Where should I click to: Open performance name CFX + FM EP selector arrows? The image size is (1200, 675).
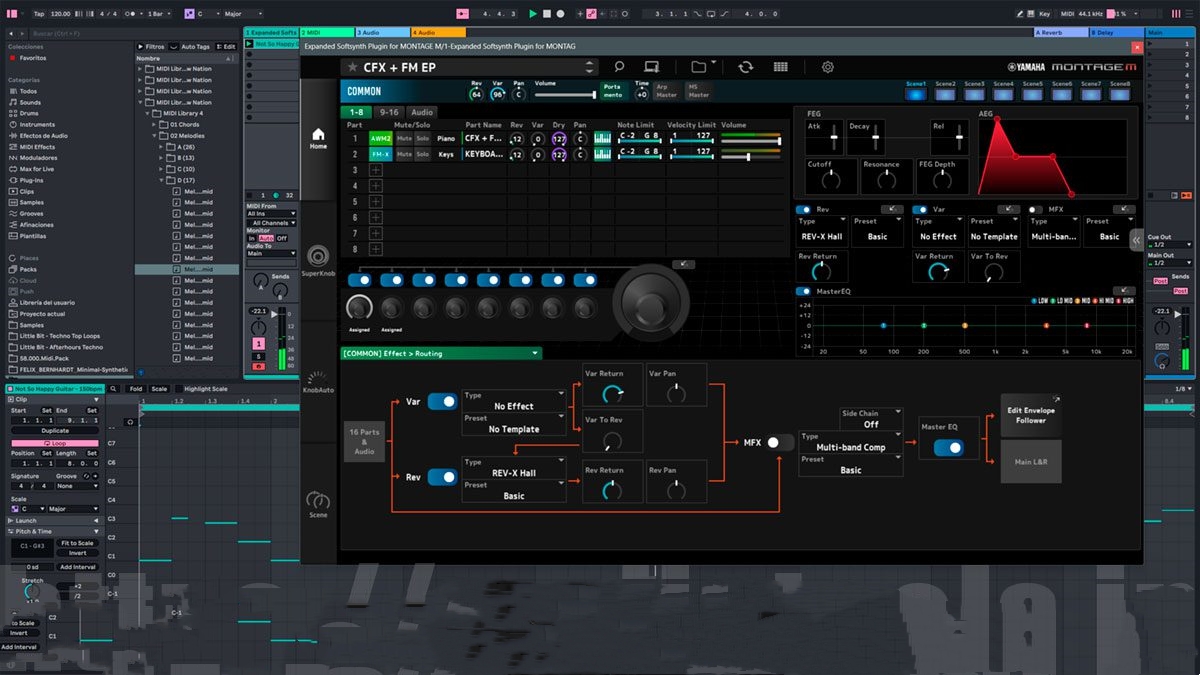590,67
